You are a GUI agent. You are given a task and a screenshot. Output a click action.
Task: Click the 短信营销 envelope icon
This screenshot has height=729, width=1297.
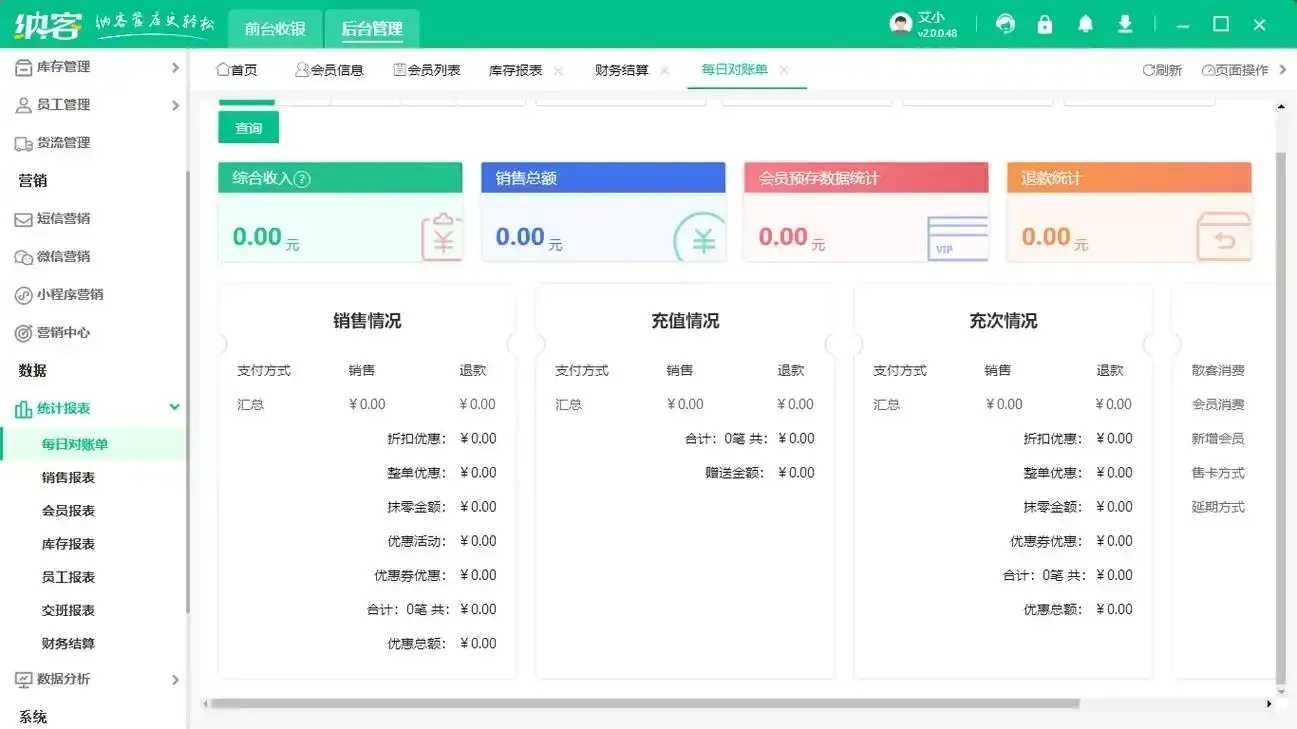tap(23, 219)
